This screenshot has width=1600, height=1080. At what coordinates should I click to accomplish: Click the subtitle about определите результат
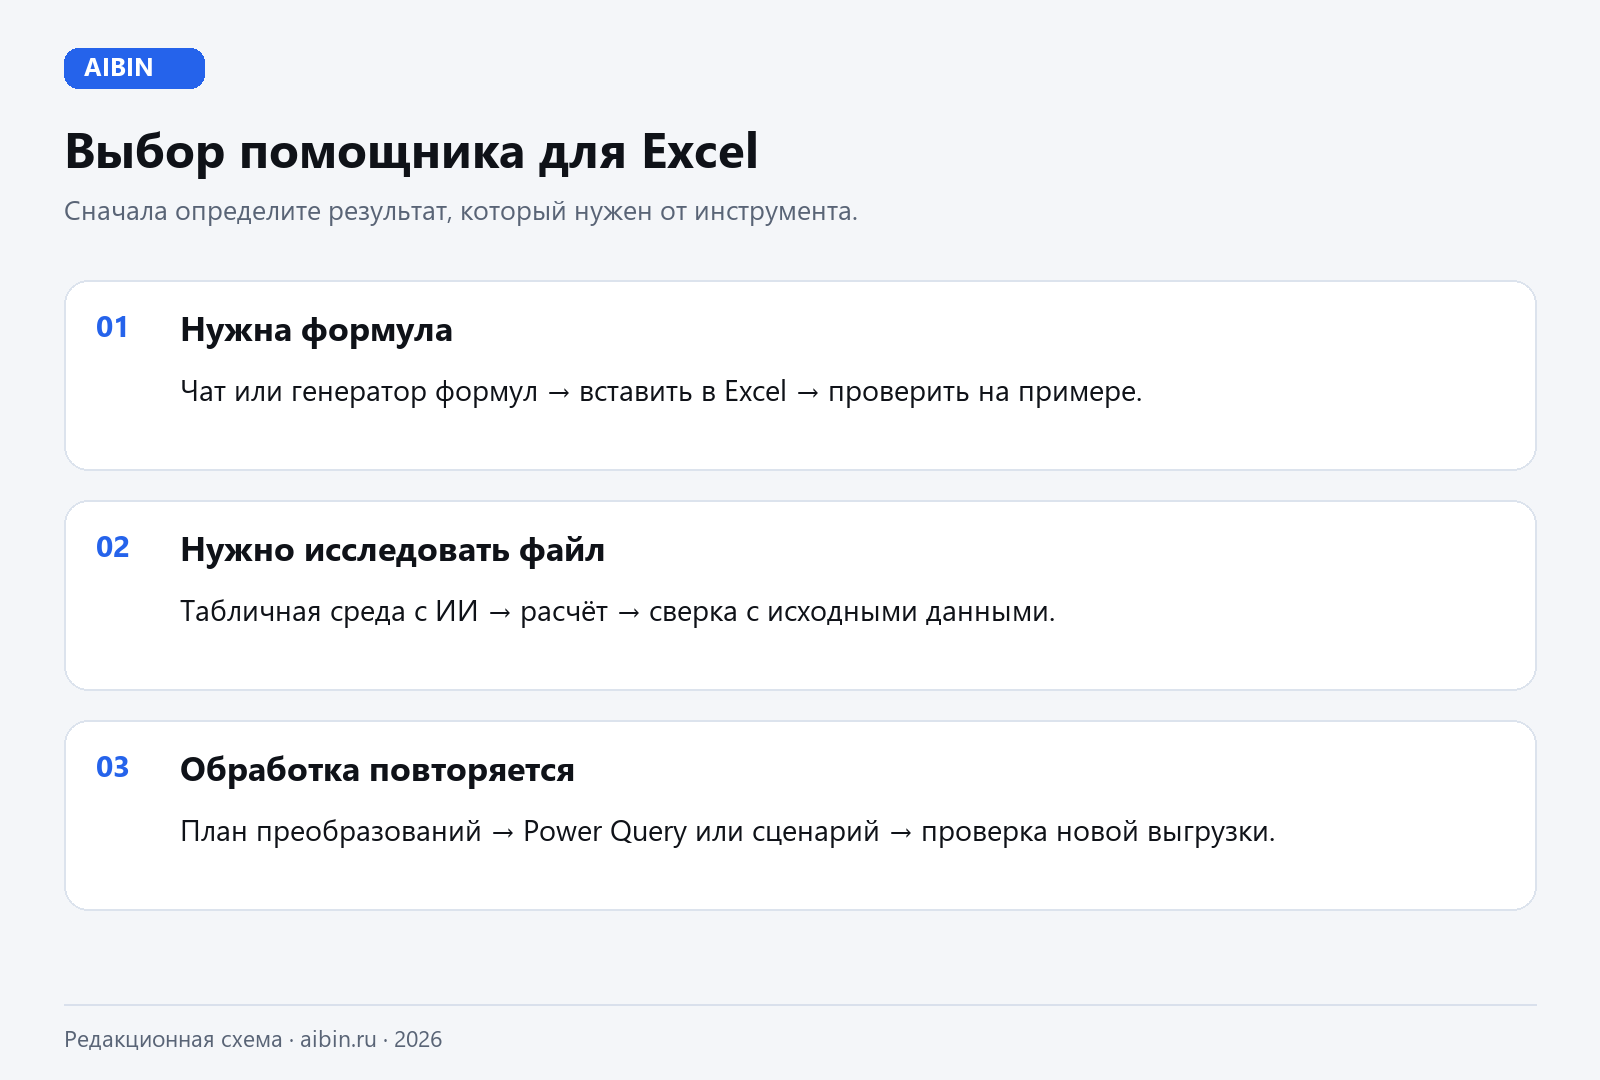[460, 212]
